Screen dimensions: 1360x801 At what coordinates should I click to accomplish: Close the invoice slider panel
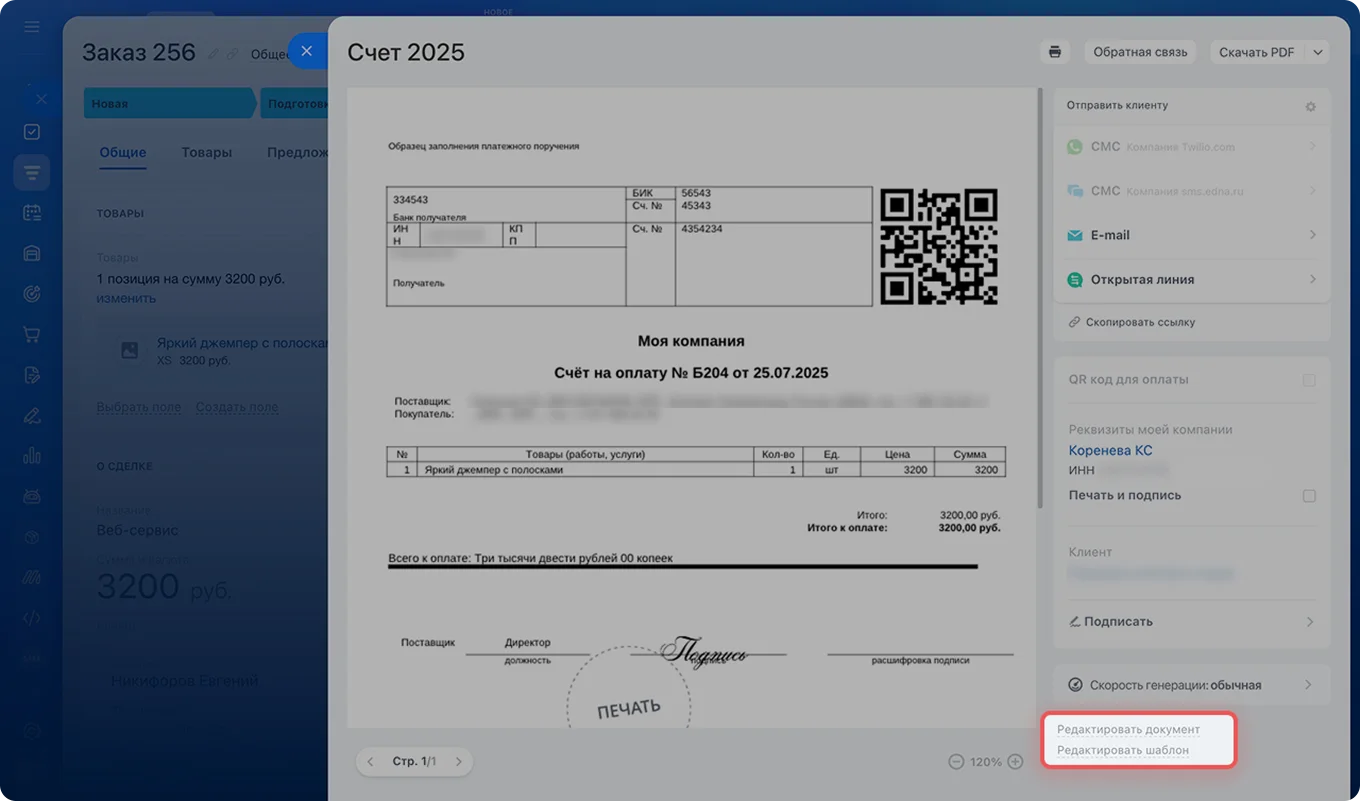click(307, 51)
